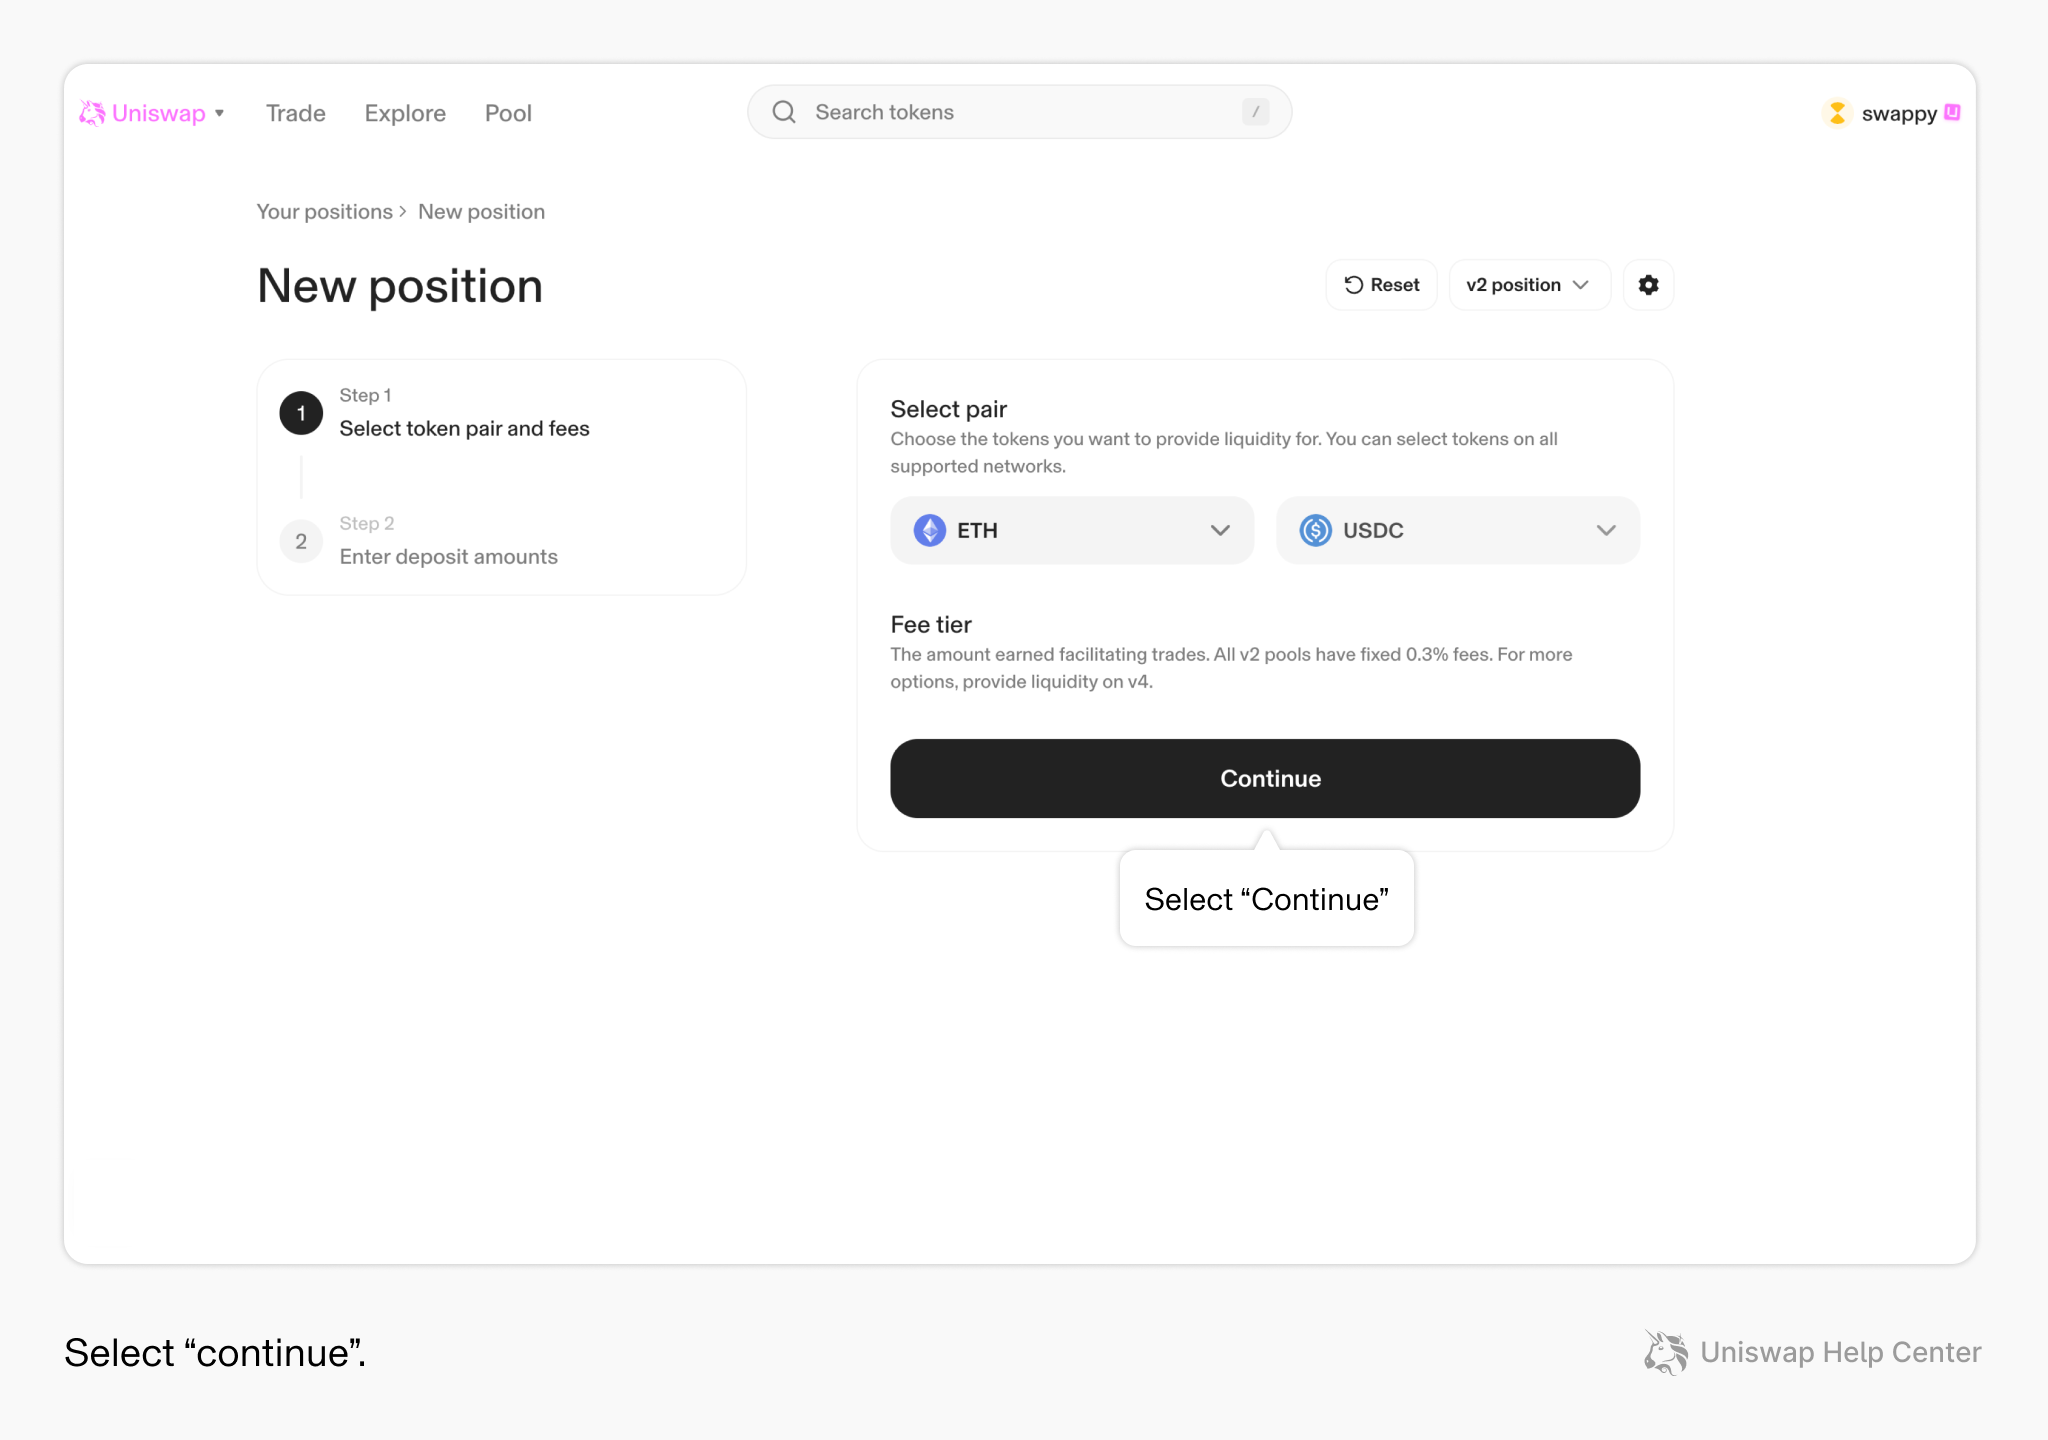The image size is (2048, 1440).
Task: Click the Uniswap unicorn logo
Action: (92, 113)
